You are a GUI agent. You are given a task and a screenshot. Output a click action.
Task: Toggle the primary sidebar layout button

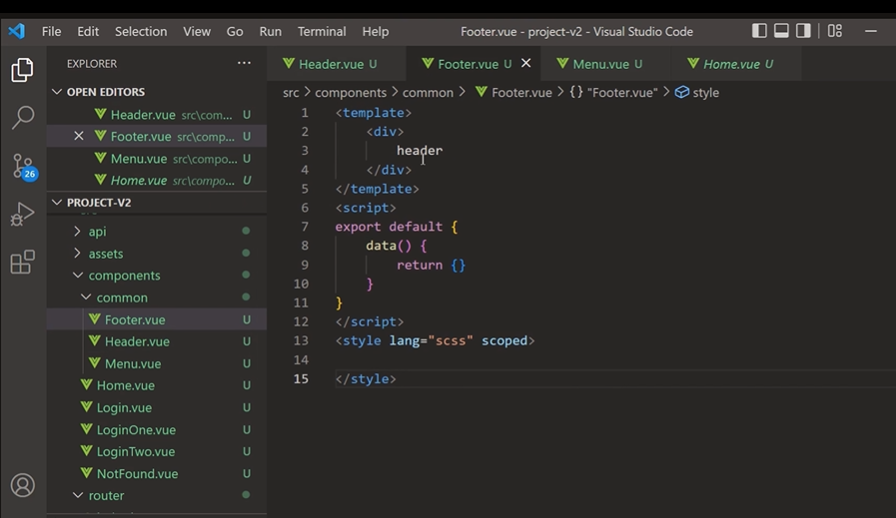tap(760, 31)
